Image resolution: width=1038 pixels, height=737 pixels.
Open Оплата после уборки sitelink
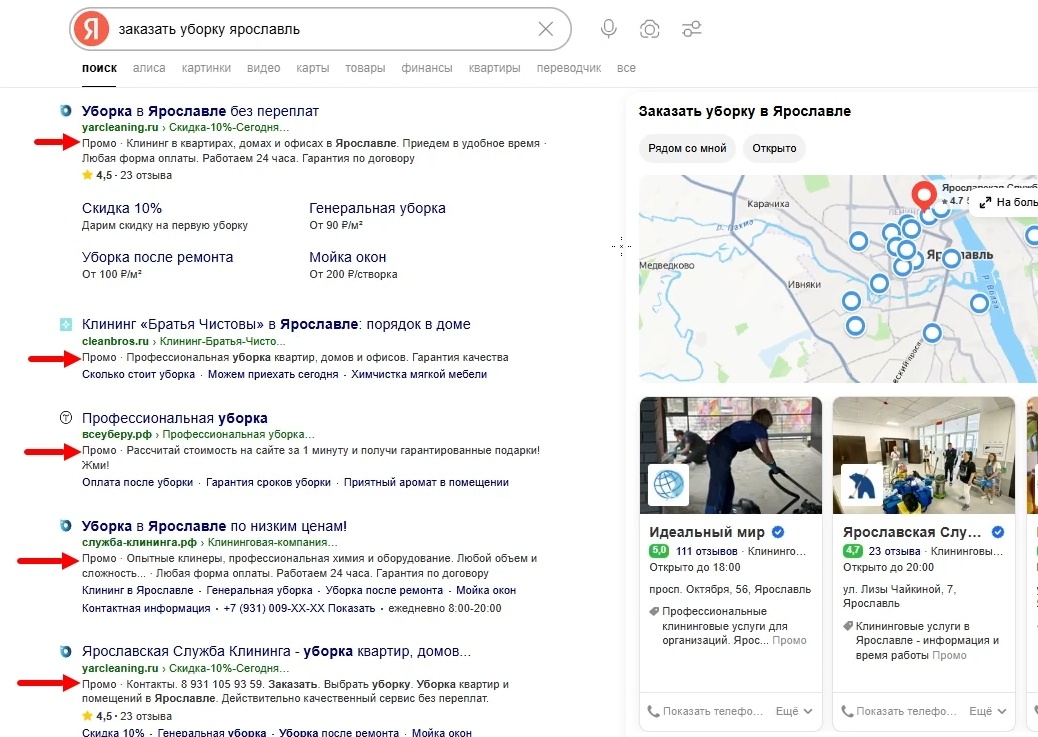coord(138,482)
